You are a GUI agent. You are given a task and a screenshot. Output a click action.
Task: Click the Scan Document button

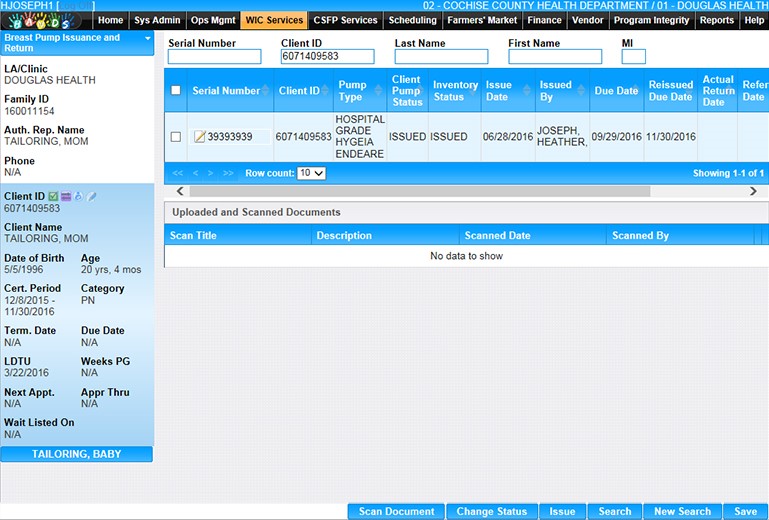[x=396, y=511]
